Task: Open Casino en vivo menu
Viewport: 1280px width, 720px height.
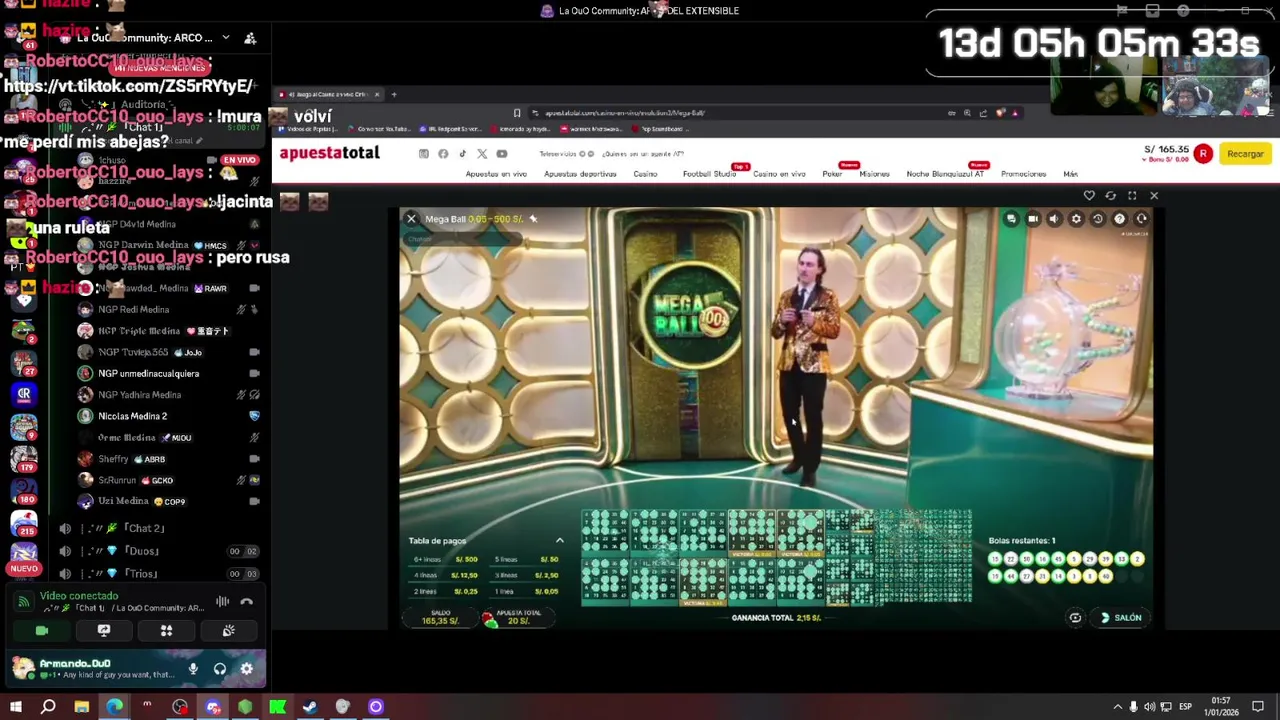Action: click(x=779, y=174)
